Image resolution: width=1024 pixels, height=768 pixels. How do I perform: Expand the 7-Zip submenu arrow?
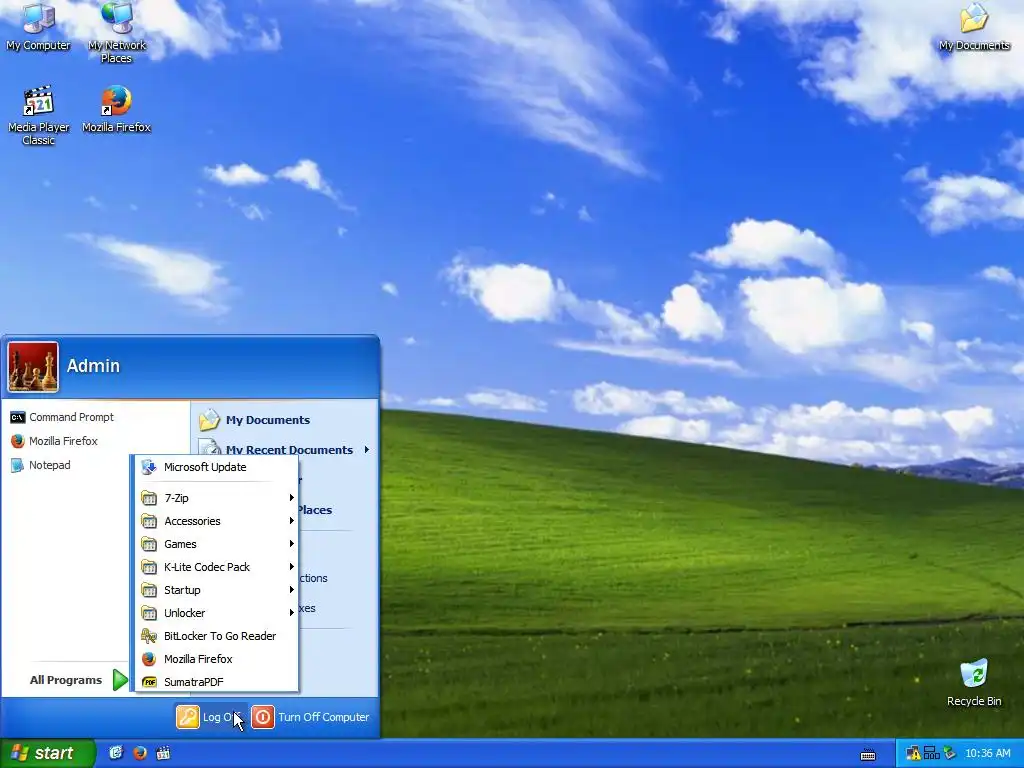pos(291,498)
